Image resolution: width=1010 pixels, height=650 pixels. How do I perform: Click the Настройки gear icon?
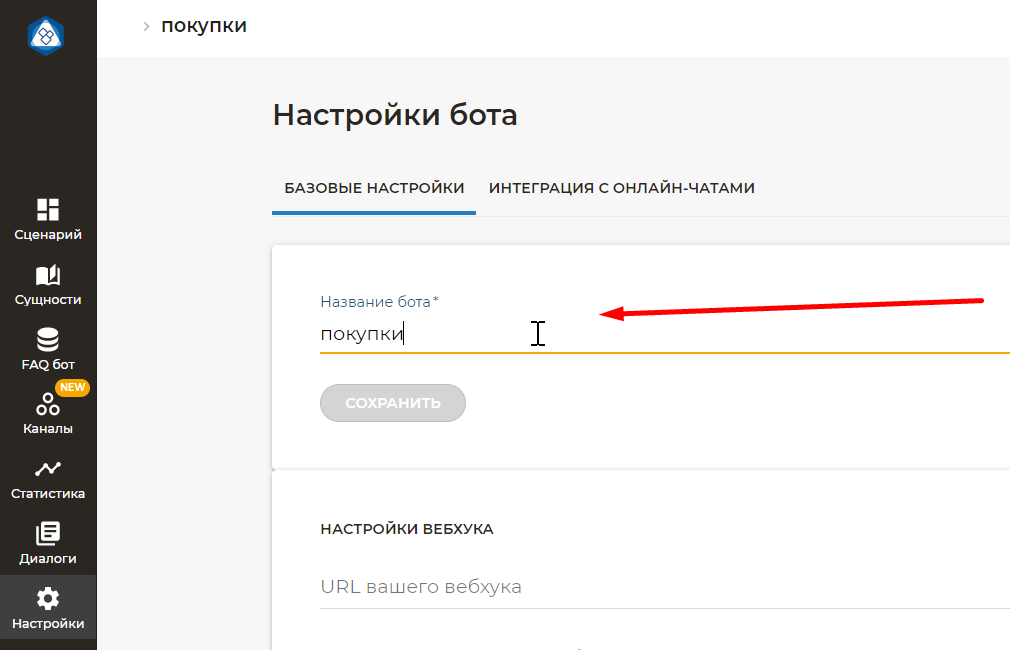[48, 598]
